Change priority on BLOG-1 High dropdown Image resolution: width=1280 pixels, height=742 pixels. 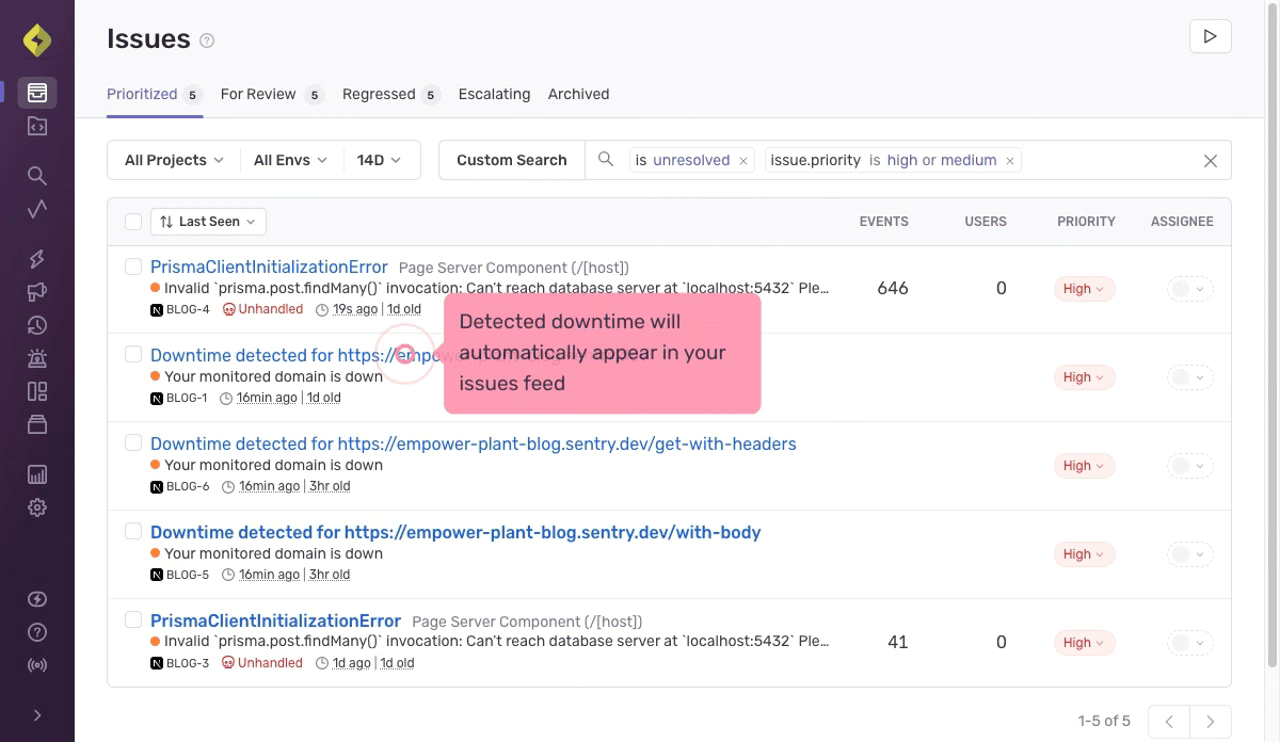click(1084, 377)
